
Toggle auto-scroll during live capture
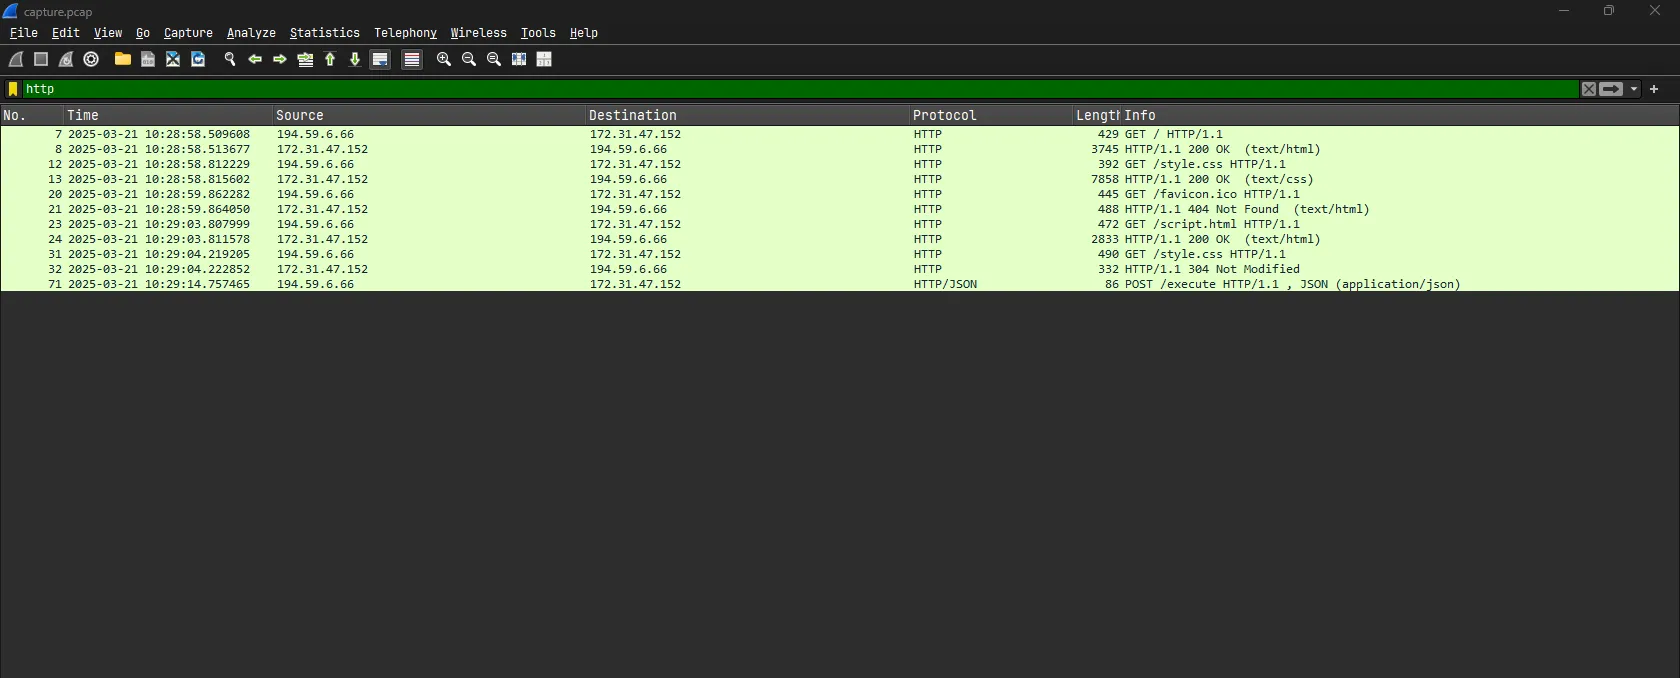click(x=380, y=60)
